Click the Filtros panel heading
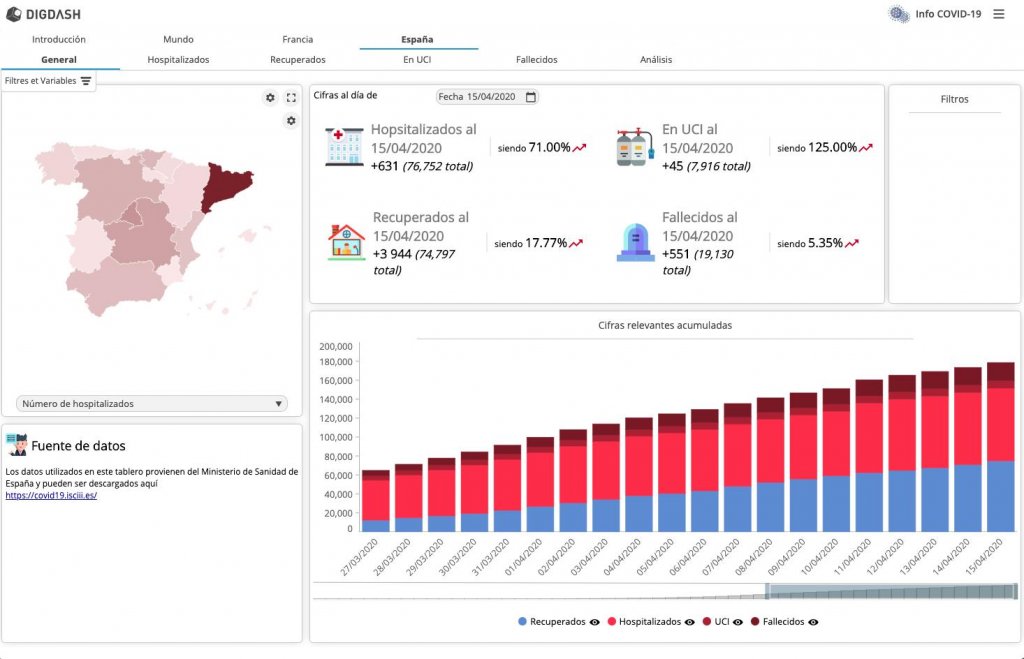The height and width of the screenshot is (659, 1024). tap(955, 99)
